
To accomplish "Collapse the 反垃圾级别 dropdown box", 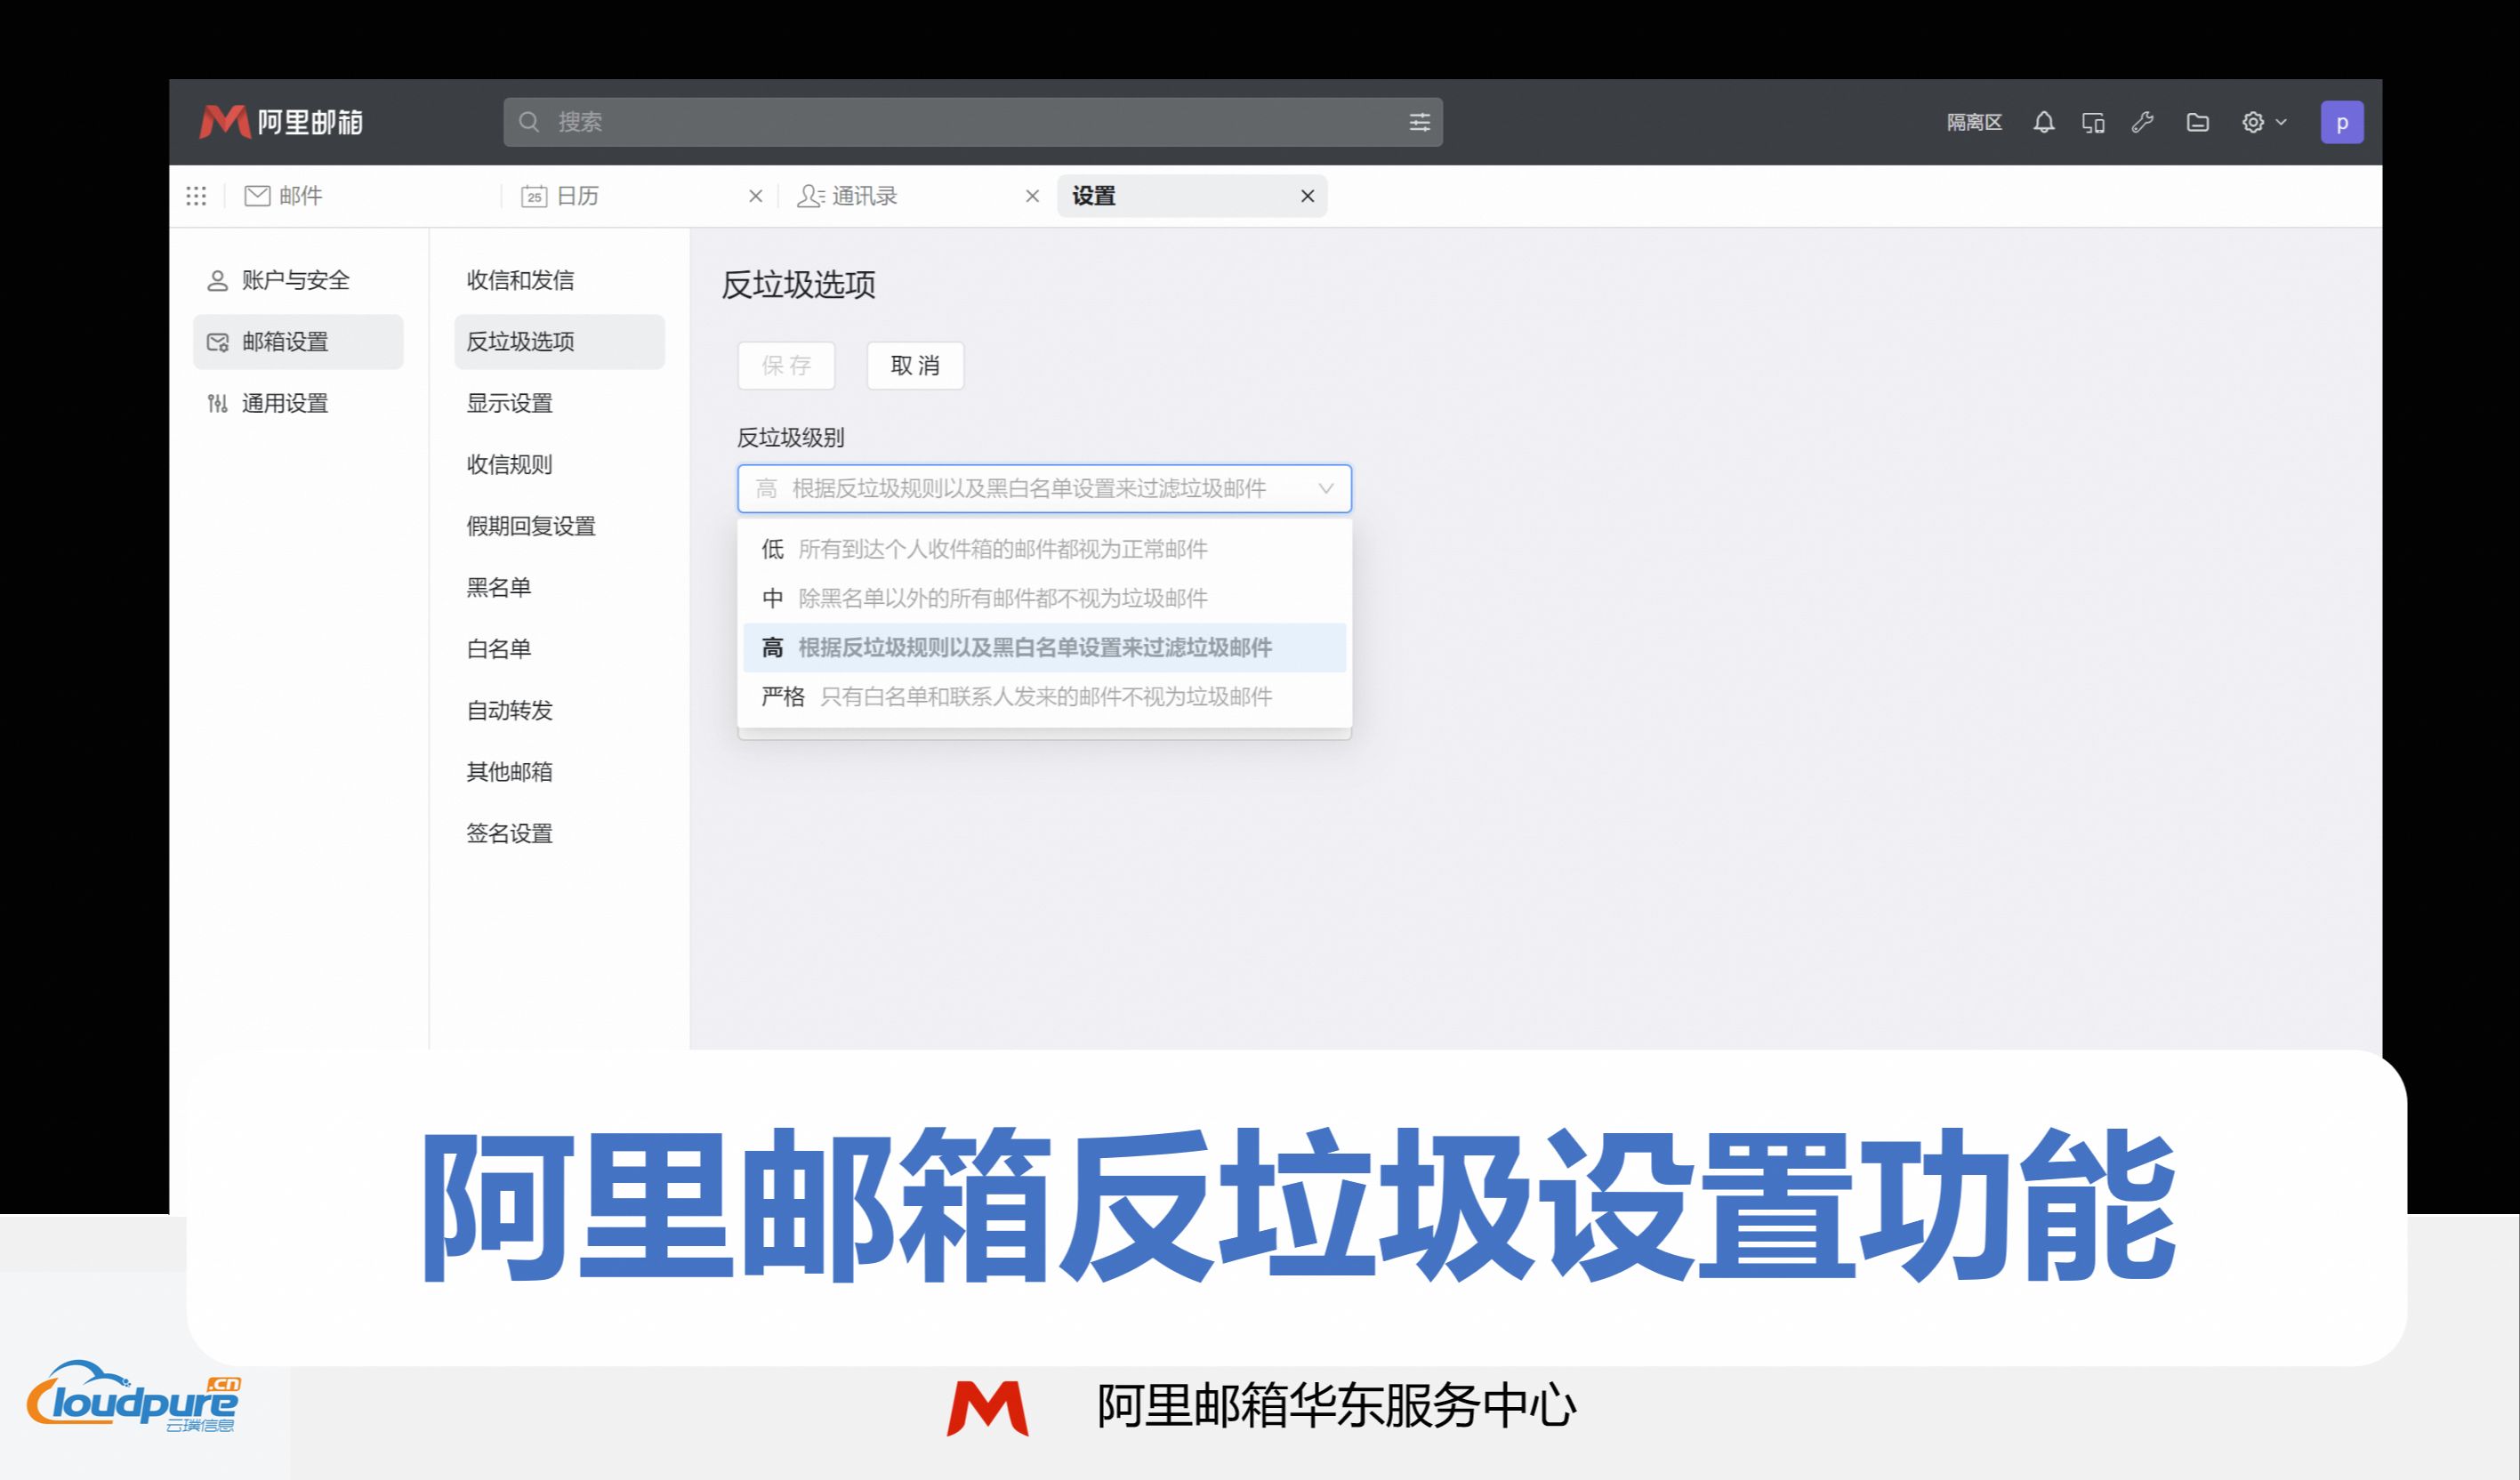I will click(x=1044, y=489).
